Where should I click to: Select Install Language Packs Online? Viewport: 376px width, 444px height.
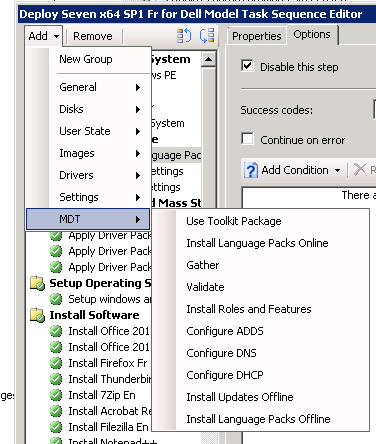pyautogui.click(x=261, y=243)
